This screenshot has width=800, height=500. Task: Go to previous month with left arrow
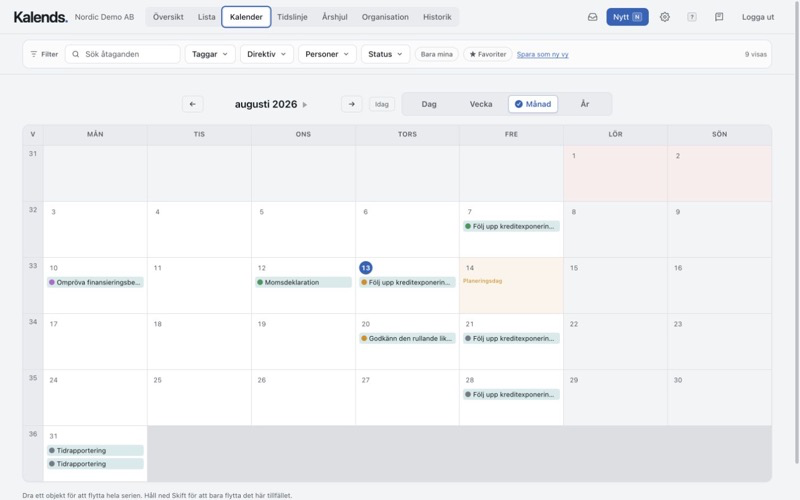[192, 104]
